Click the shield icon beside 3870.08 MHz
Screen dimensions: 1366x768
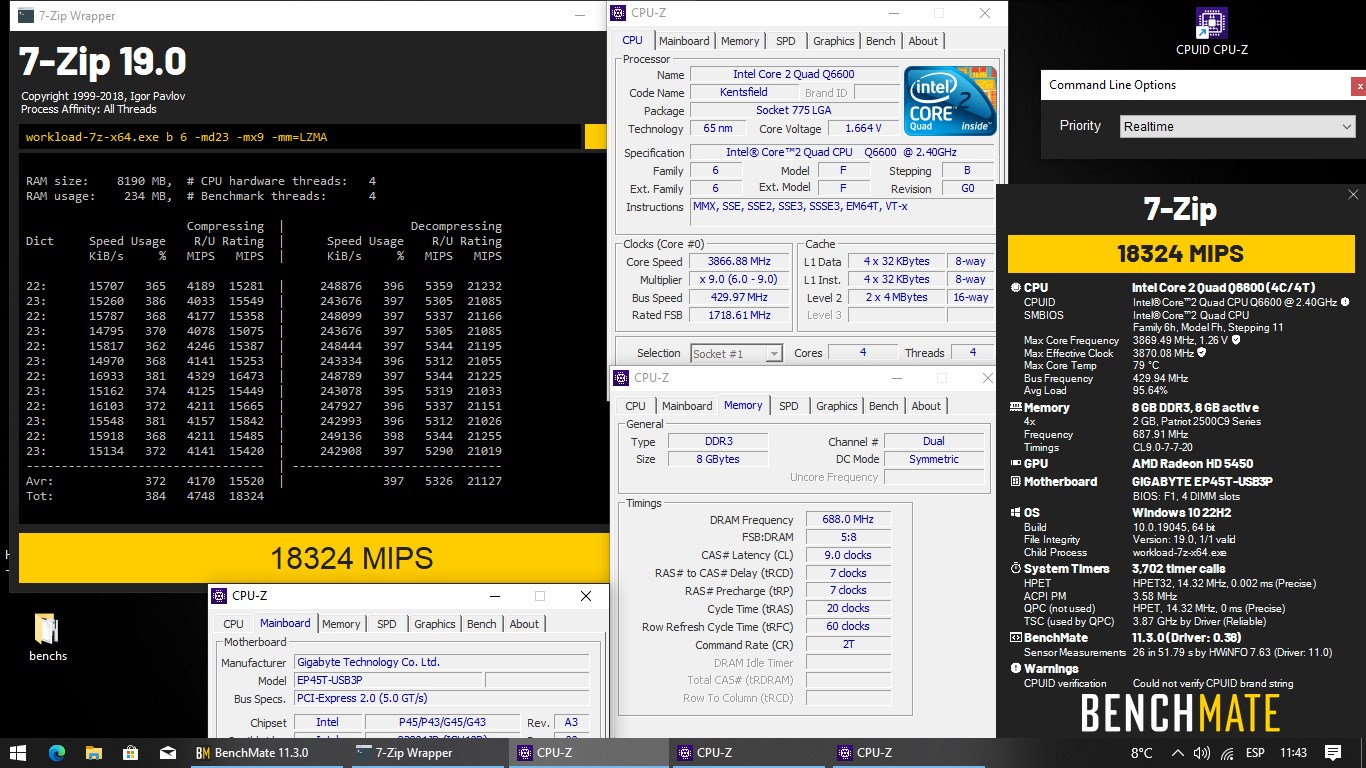point(1201,353)
